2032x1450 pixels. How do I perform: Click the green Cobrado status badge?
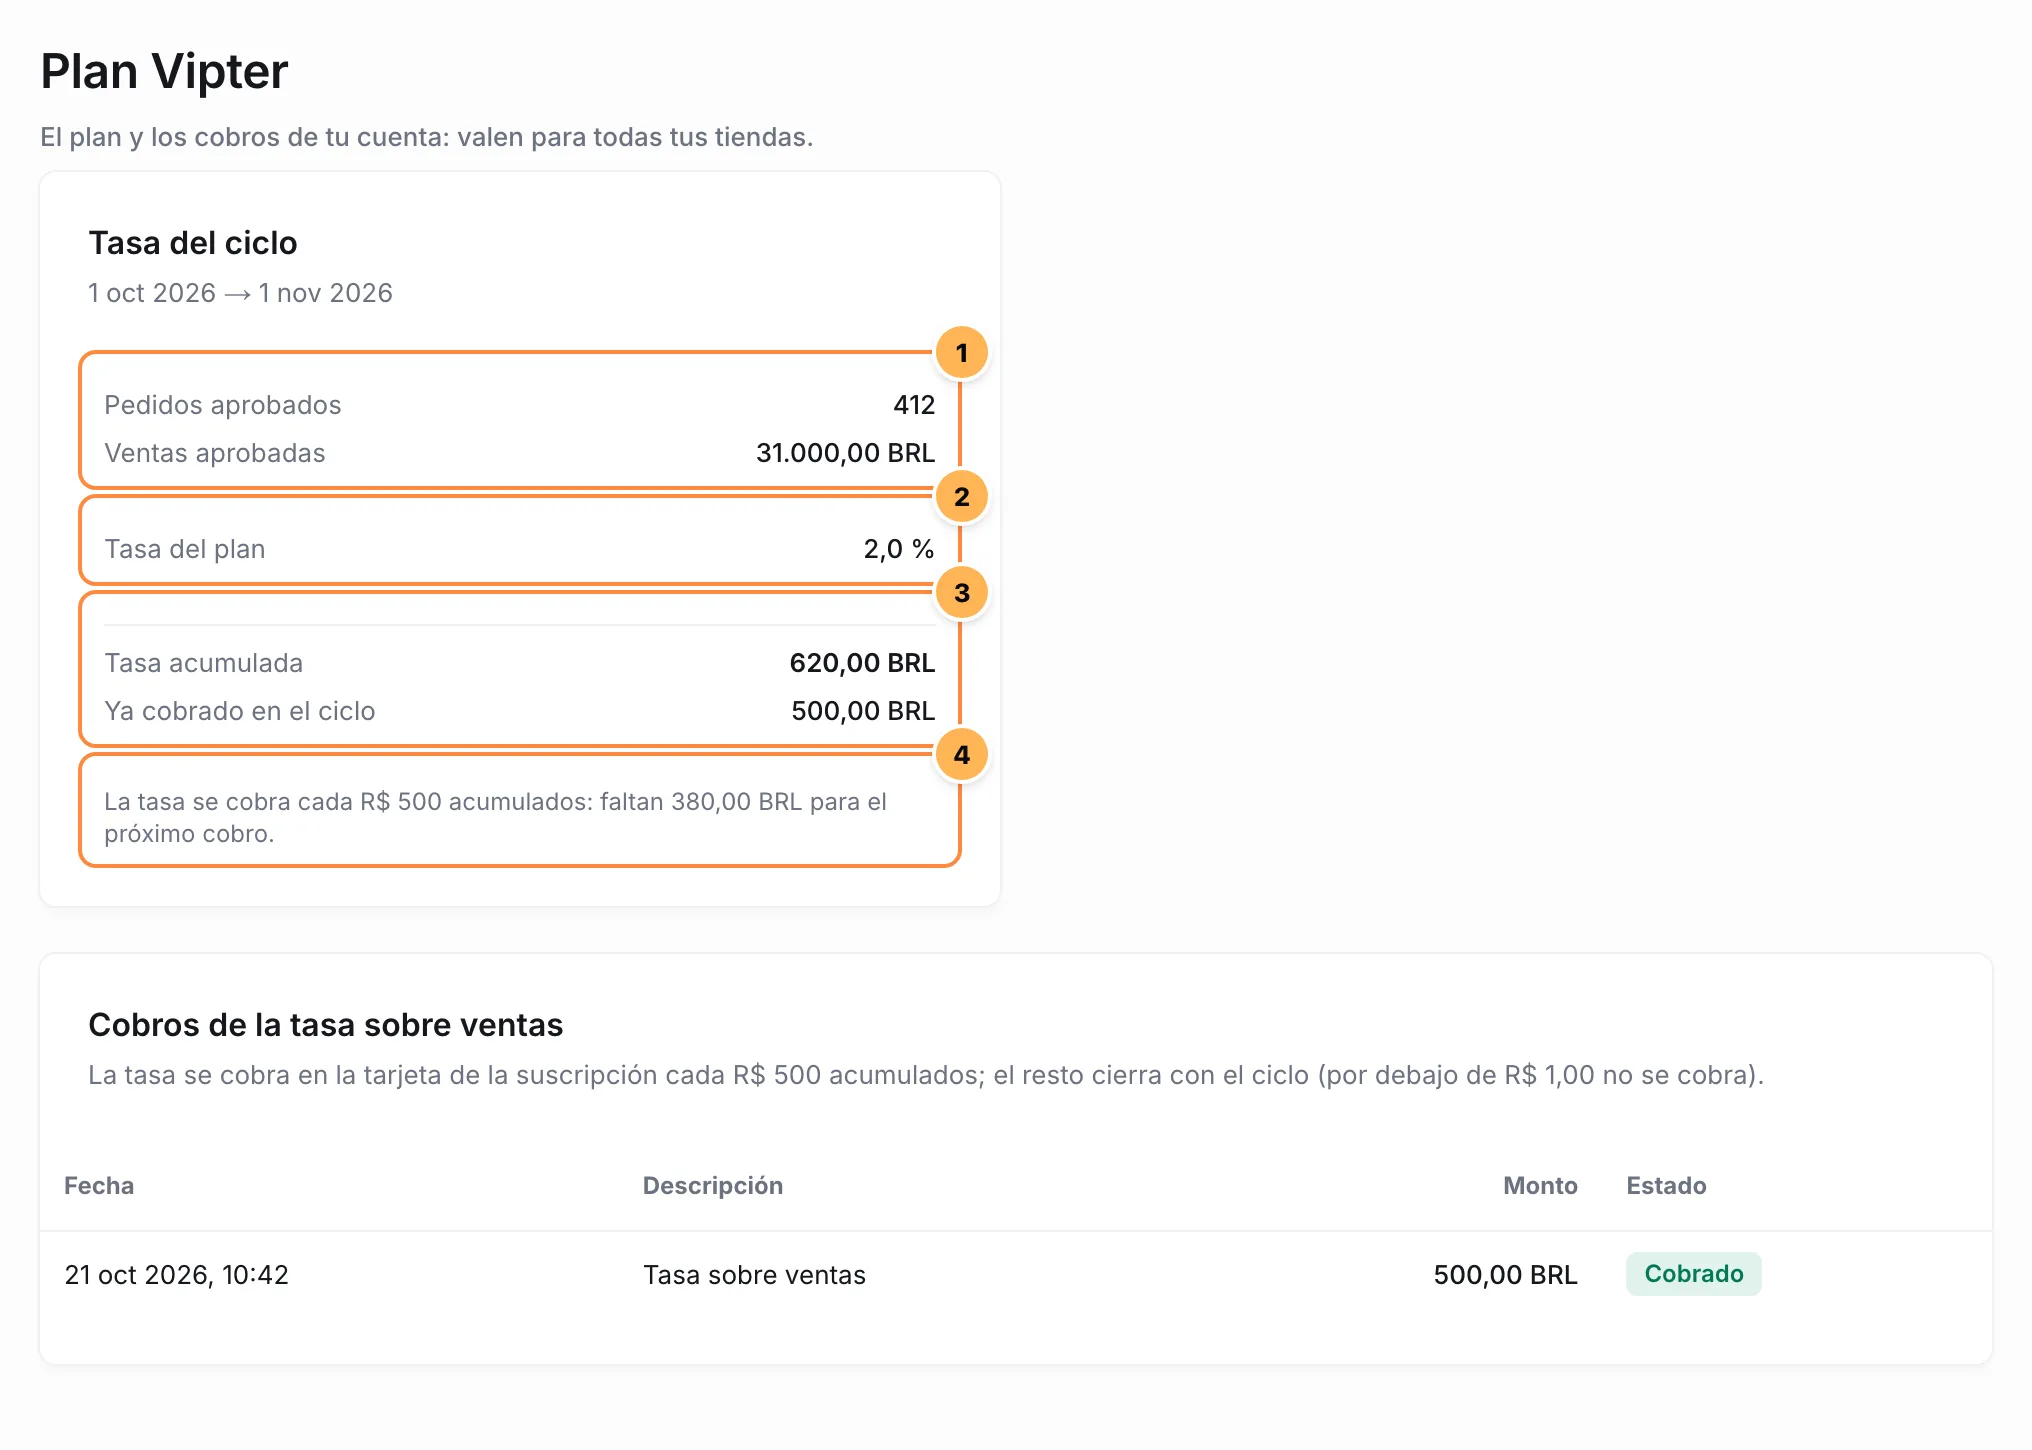click(1694, 1274)
